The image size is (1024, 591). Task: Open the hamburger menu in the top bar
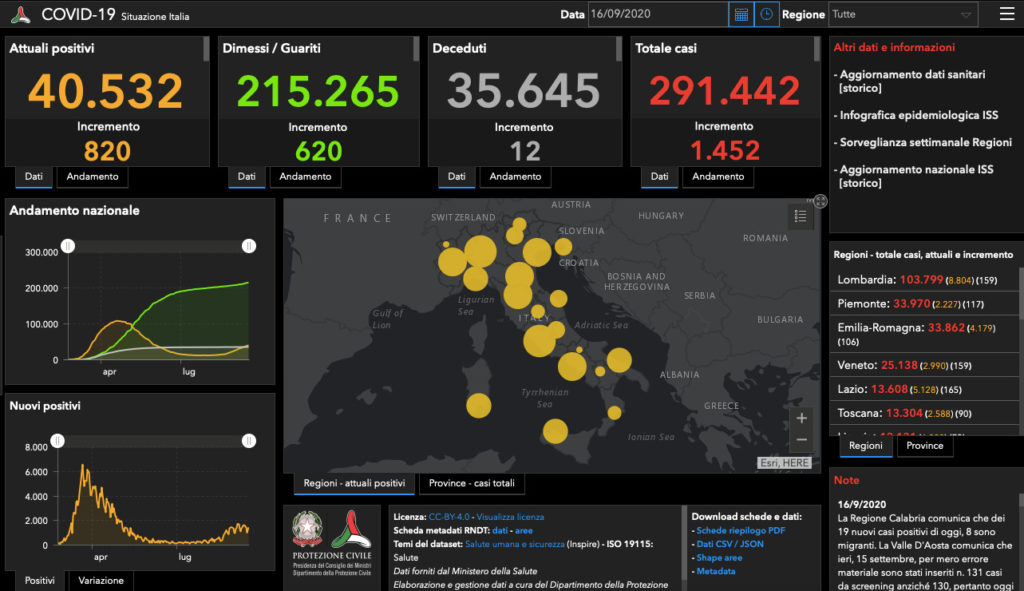pos(1006,14)
